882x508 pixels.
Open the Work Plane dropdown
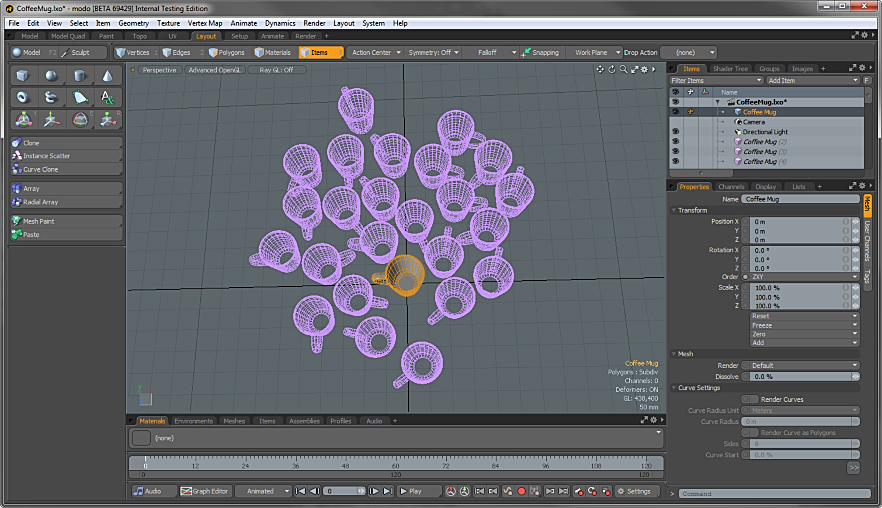pos(596,52)
